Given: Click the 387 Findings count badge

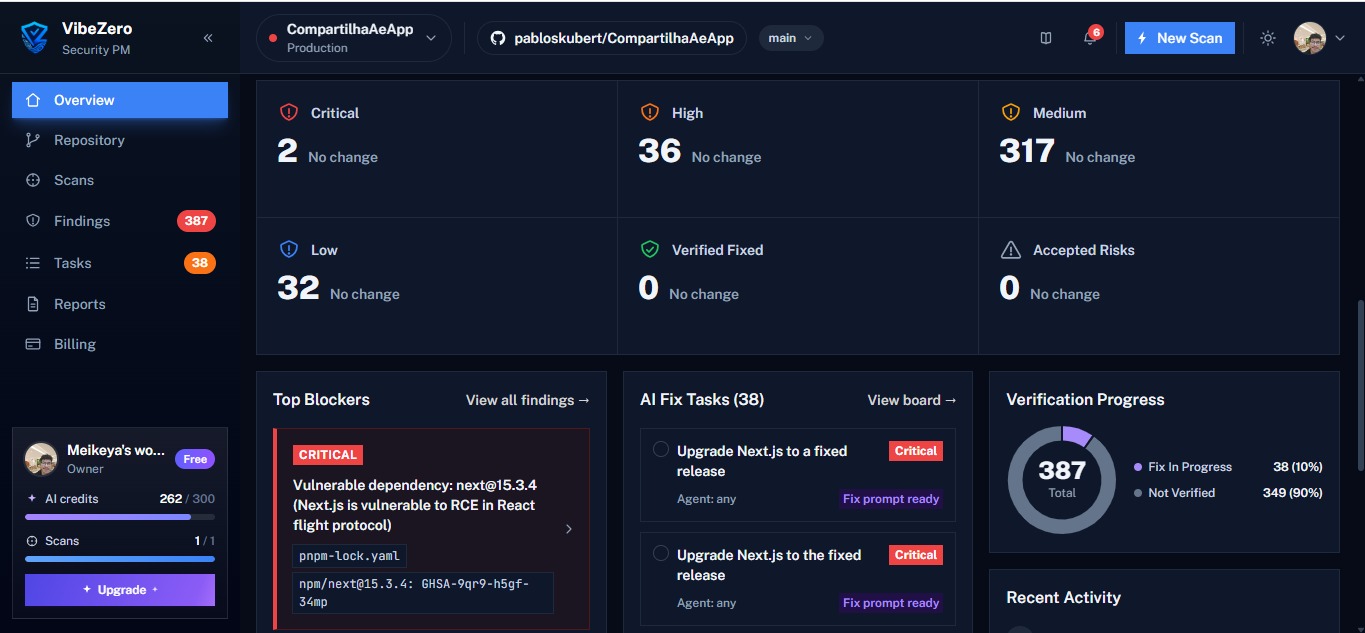Looking at the screenshot, I should [x=196, y=221].
